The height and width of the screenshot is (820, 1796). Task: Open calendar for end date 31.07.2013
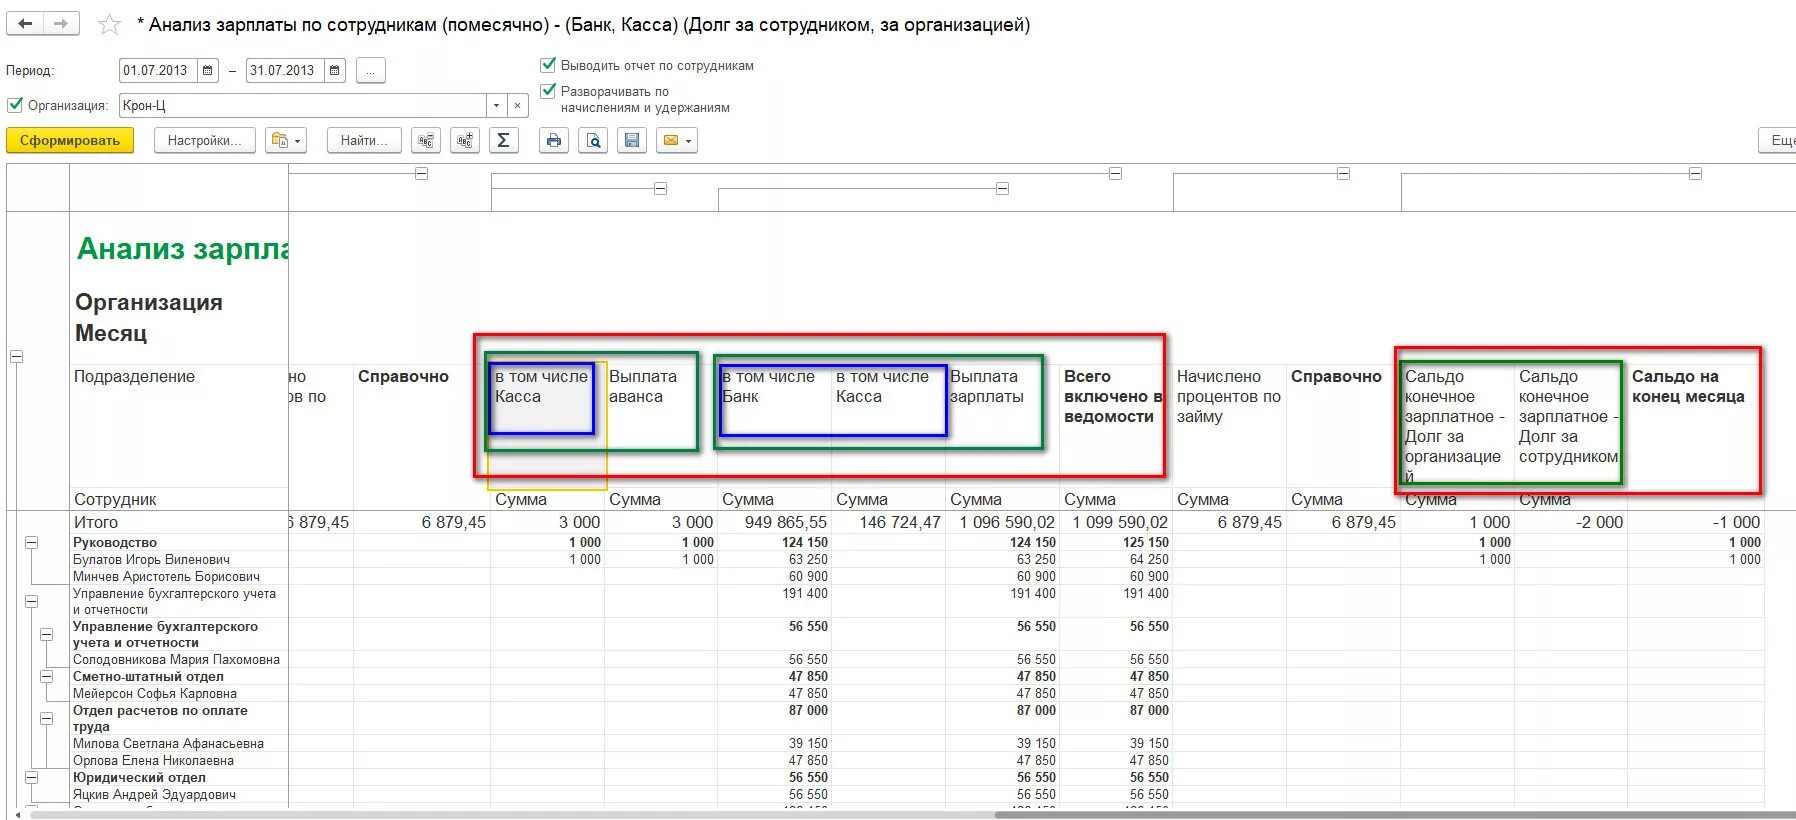pyautogui.click(x=335, y=71)
